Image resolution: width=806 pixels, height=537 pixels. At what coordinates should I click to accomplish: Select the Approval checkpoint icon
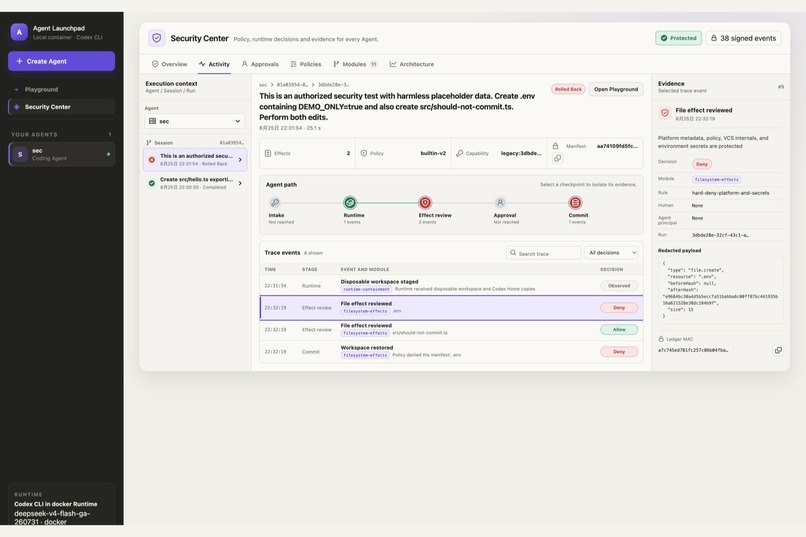pyautogui.click(x=500, y=202)
